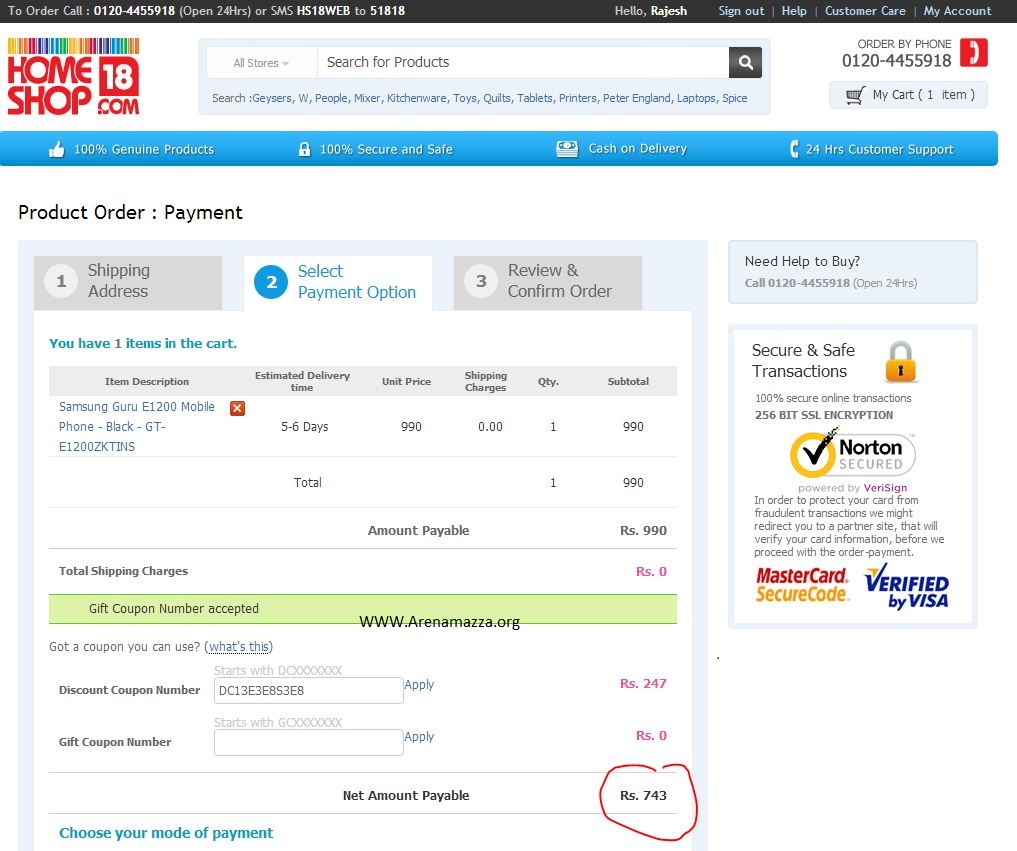This screenshot has width=1017, height=851.
Task: Click Mixer search suggestion
Action: coord(368,99)
